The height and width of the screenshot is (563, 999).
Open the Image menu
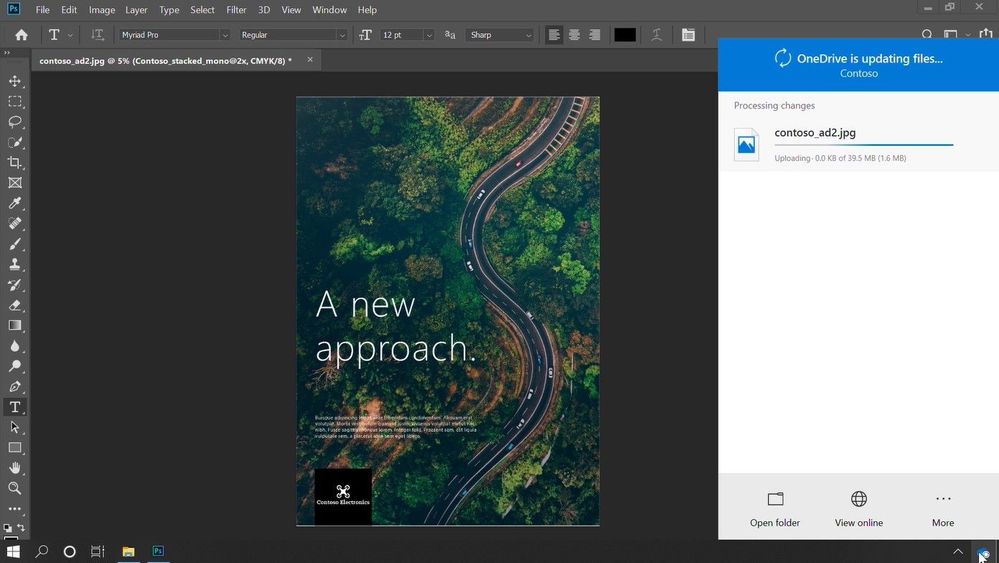coord(102,10)
